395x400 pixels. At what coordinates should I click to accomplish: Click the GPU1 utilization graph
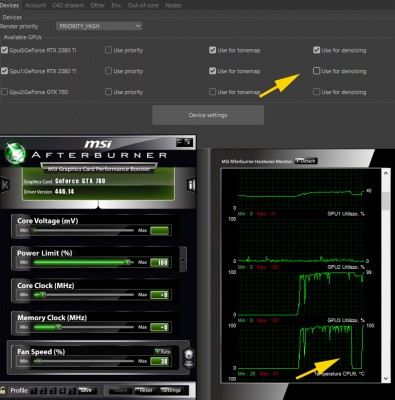coord(301,240)
